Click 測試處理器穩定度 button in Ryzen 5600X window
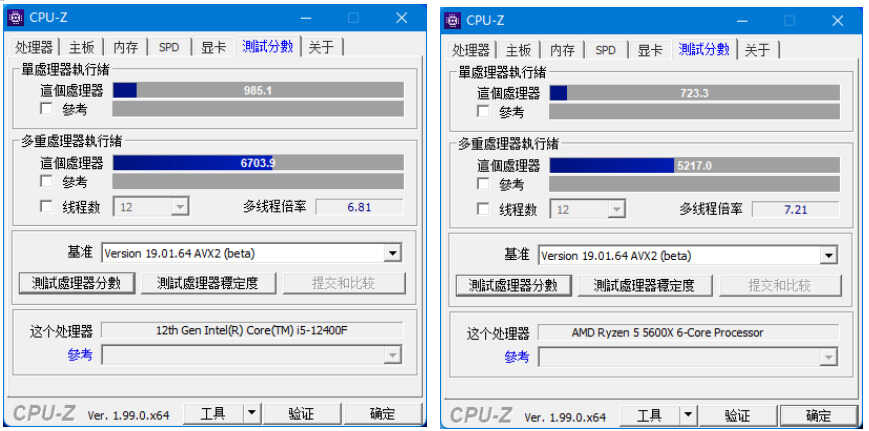Screen dimensions: 869x431 pyautogui.click(x=645, y=285)
